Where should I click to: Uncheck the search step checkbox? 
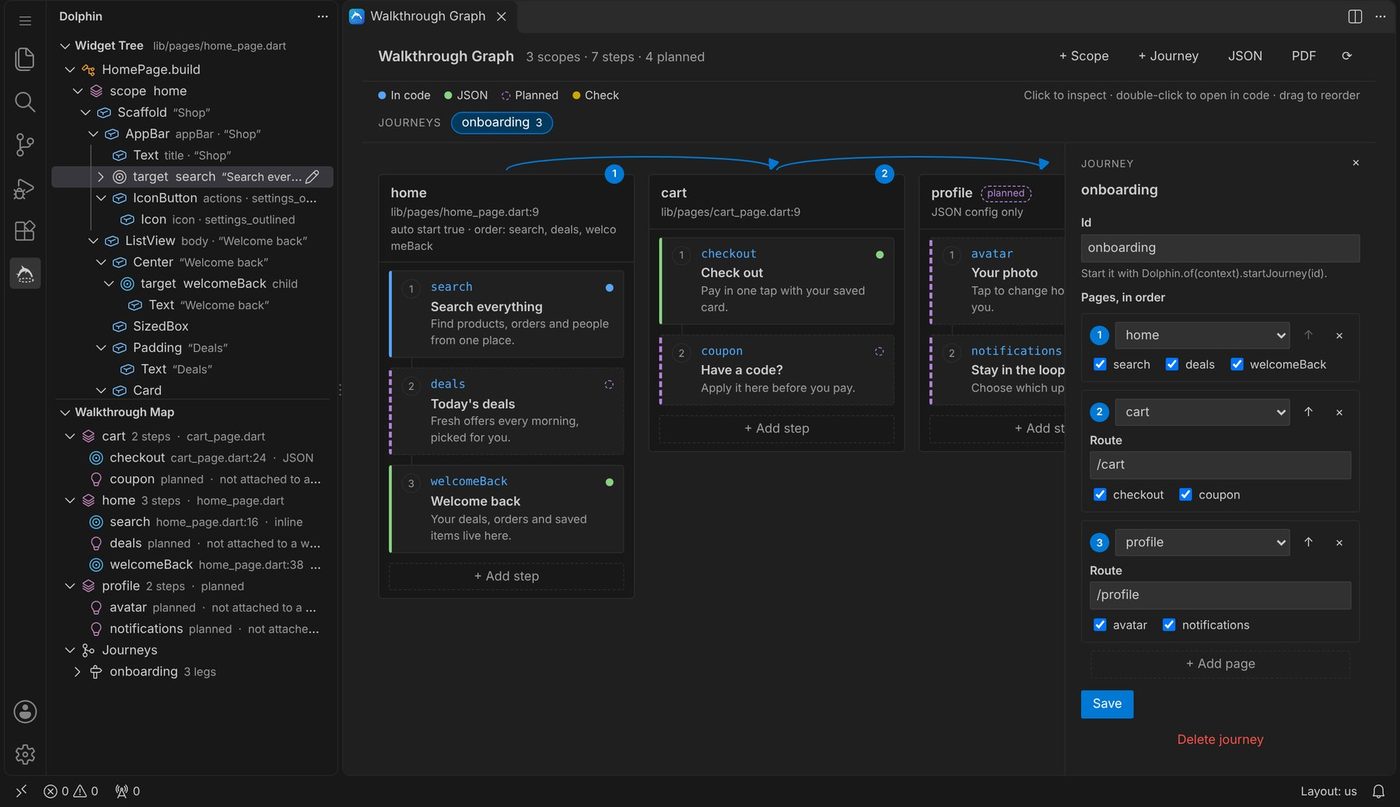[x=1100, y=364]
